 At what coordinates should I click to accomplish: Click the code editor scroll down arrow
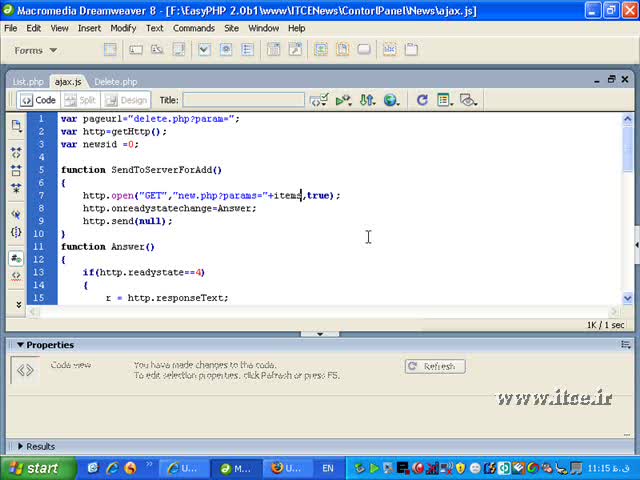pyautogui.click(x=628, y=298)
